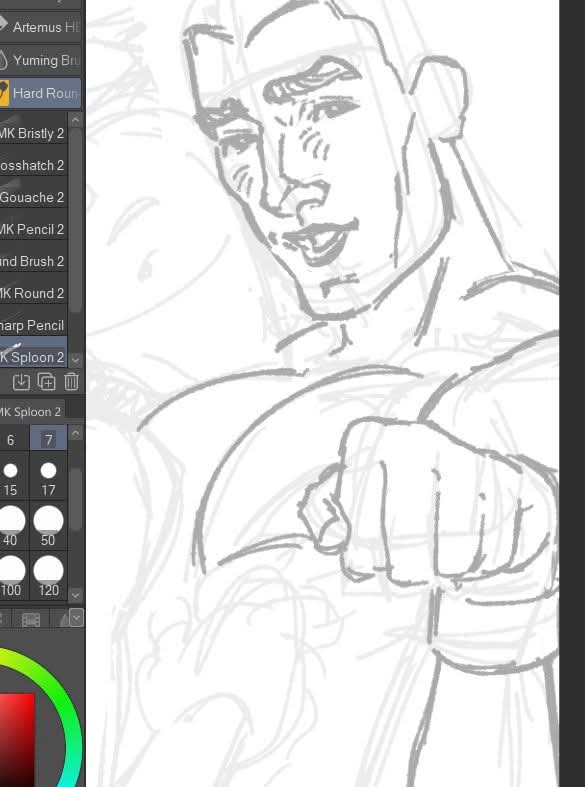Screen dimensions: 585x787
Task: Click the brush size scroll-up arrow
Action: click(x=75, y=433)
